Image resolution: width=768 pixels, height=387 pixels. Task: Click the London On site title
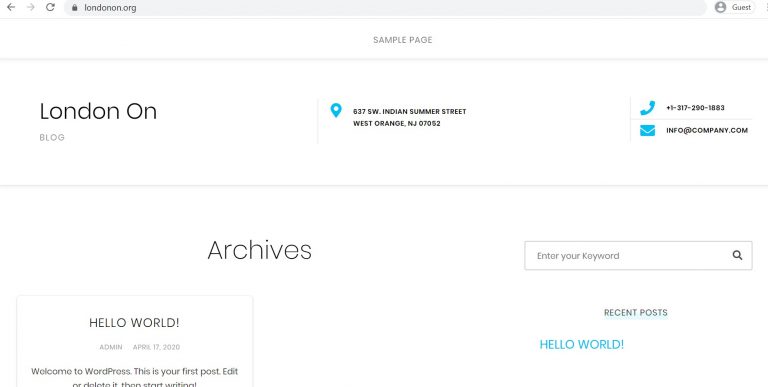(98, 111)
